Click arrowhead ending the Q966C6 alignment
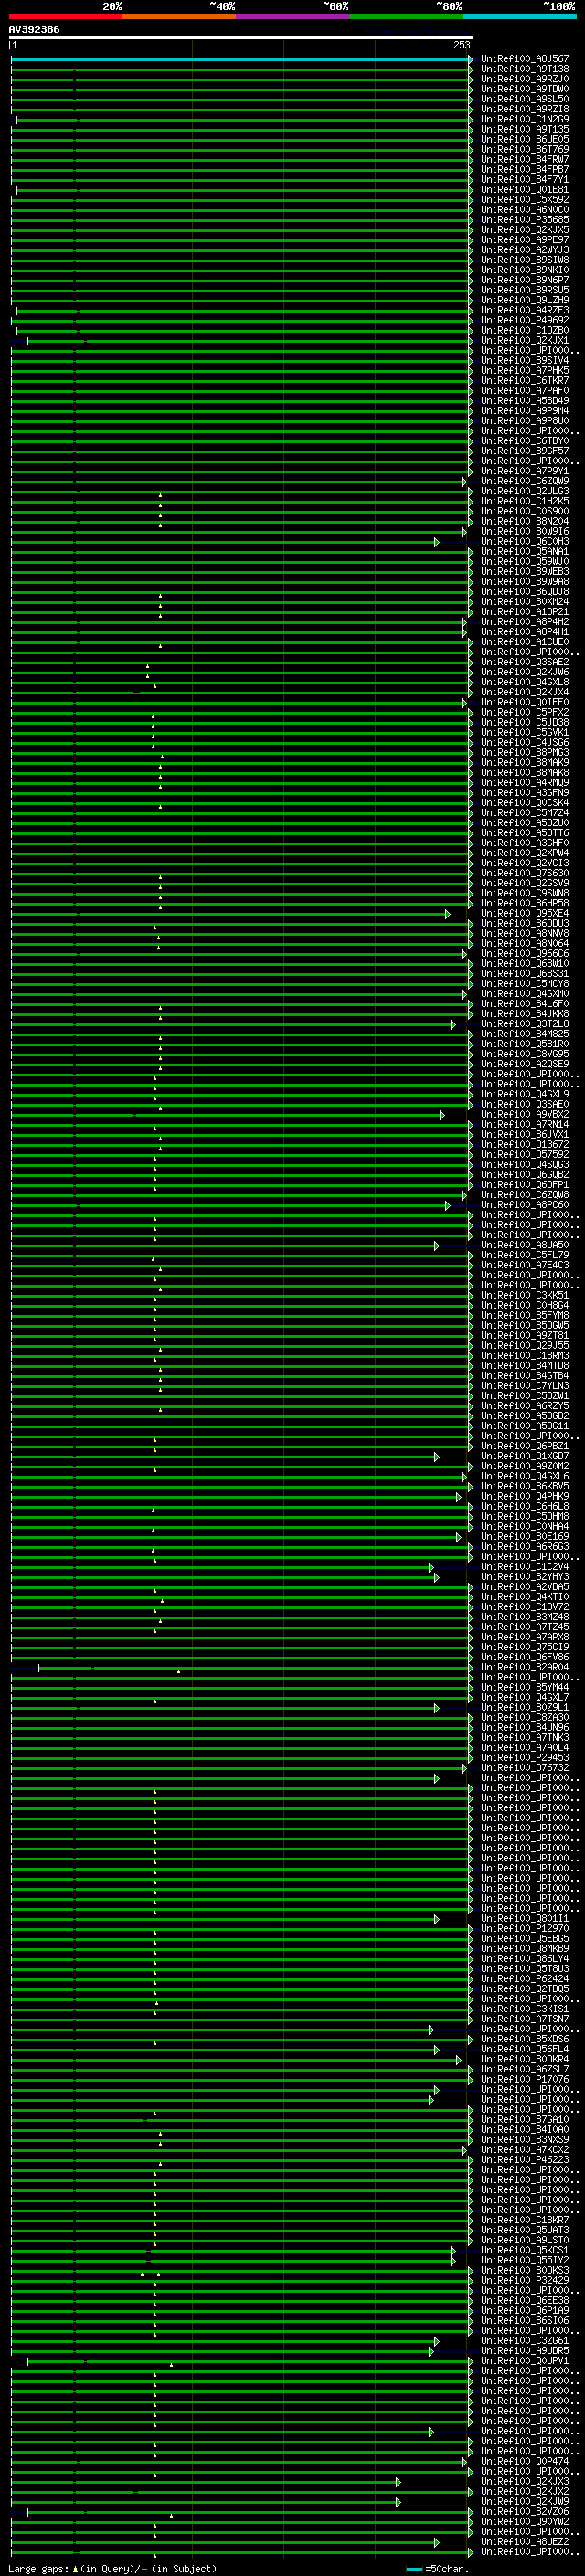 464,954
